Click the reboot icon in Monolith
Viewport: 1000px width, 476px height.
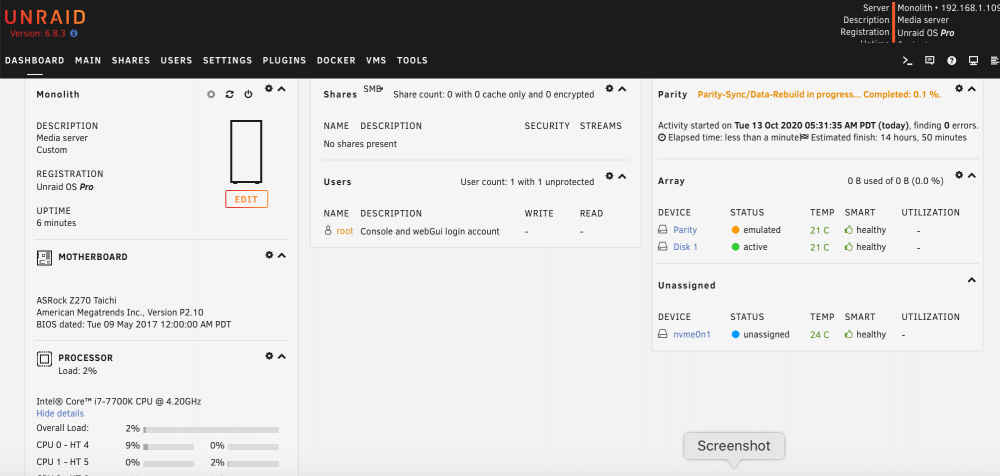click(x=230, y=94)
